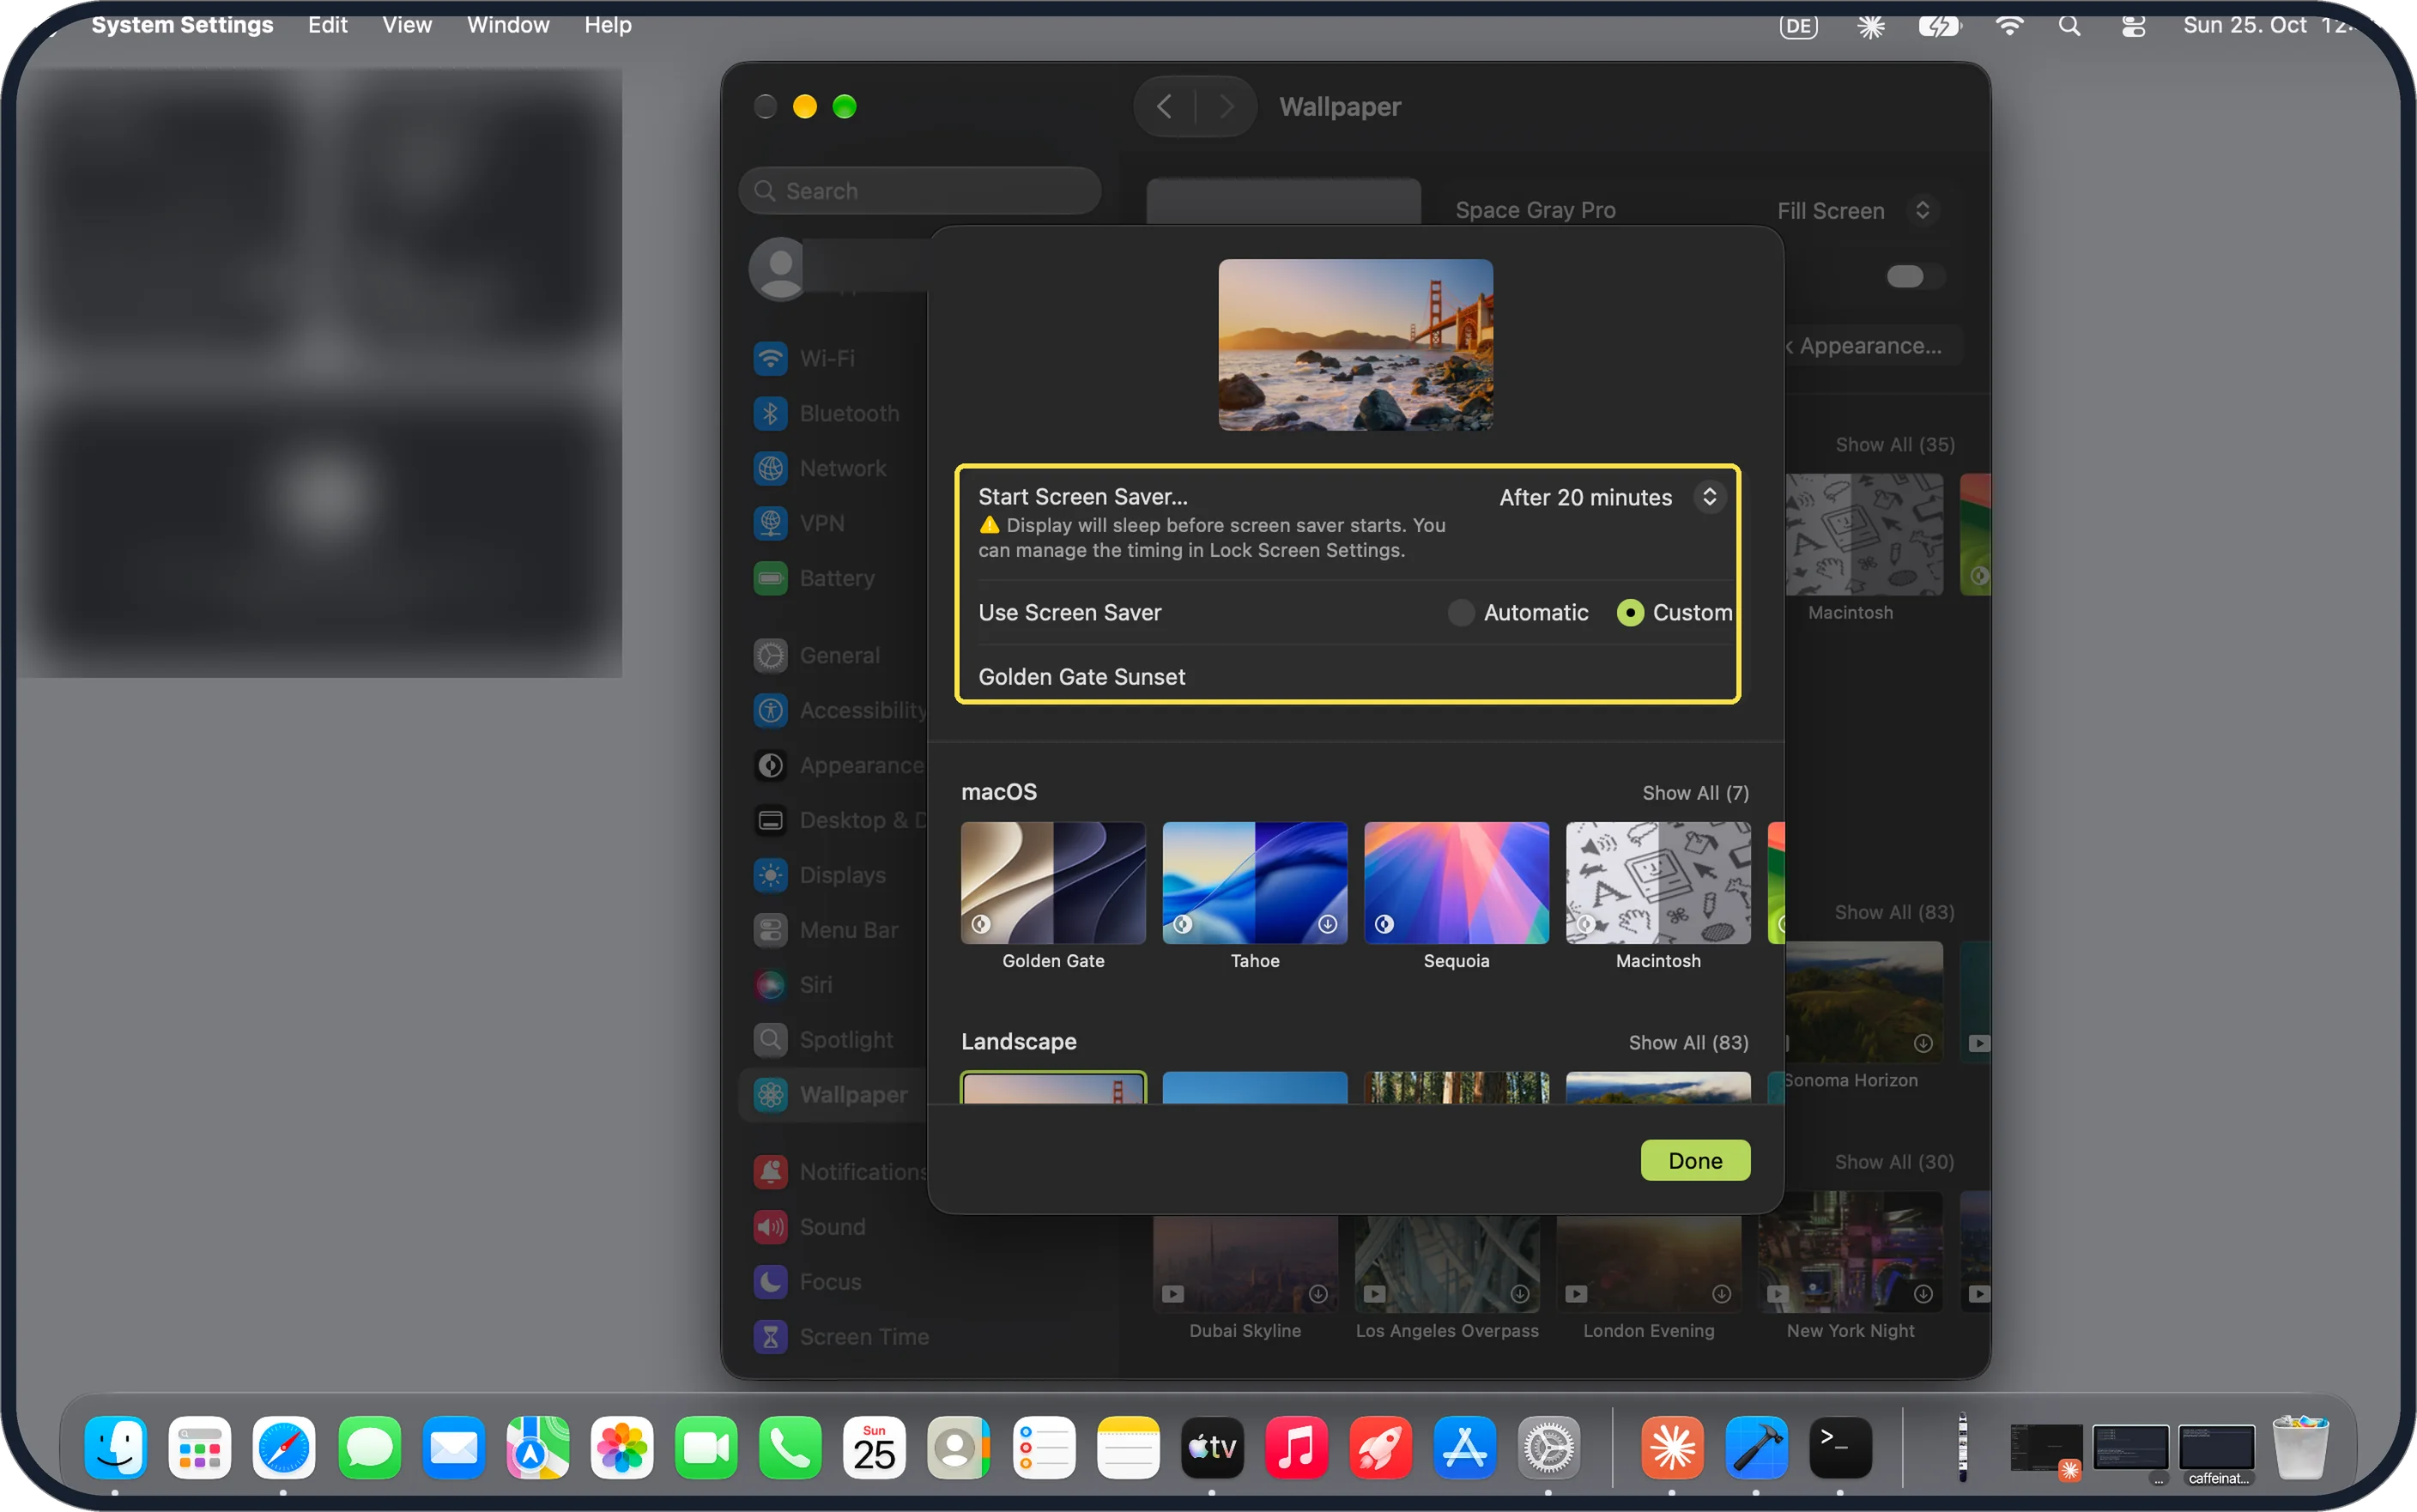
Task: Click the back navigation arrow
Action: [1164, 106]
